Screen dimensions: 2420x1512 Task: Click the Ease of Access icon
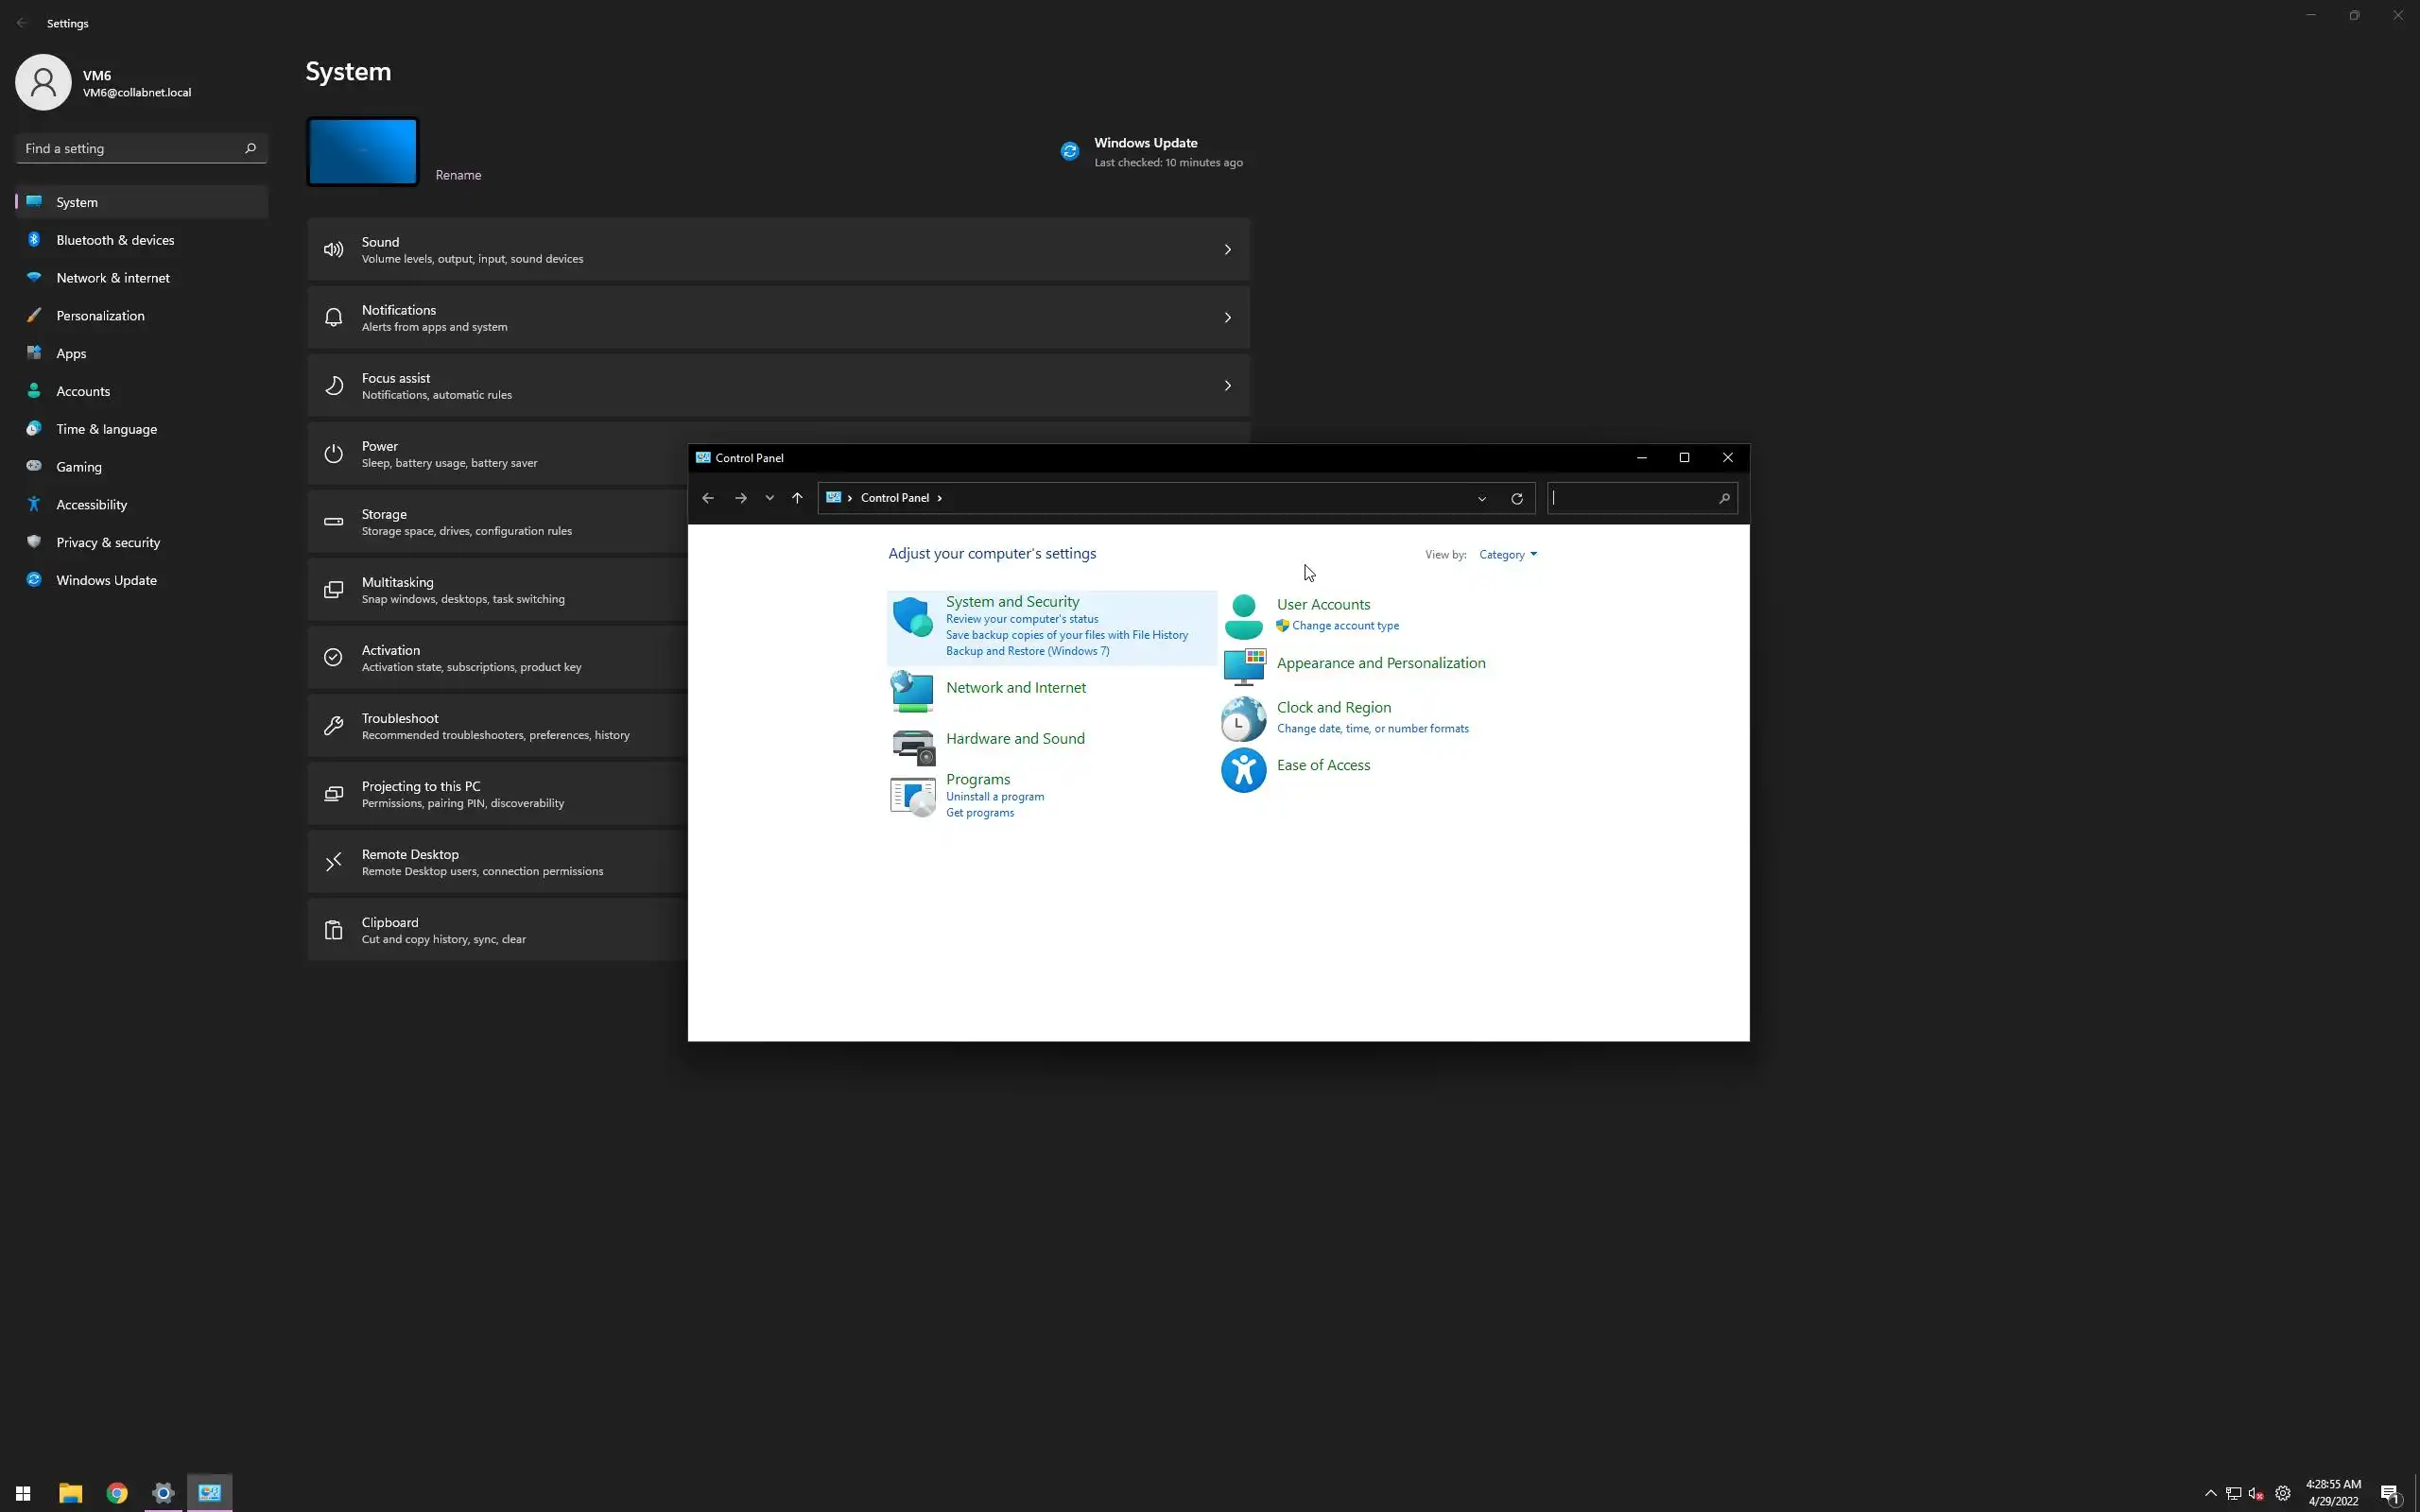[x=1243, y=770]
